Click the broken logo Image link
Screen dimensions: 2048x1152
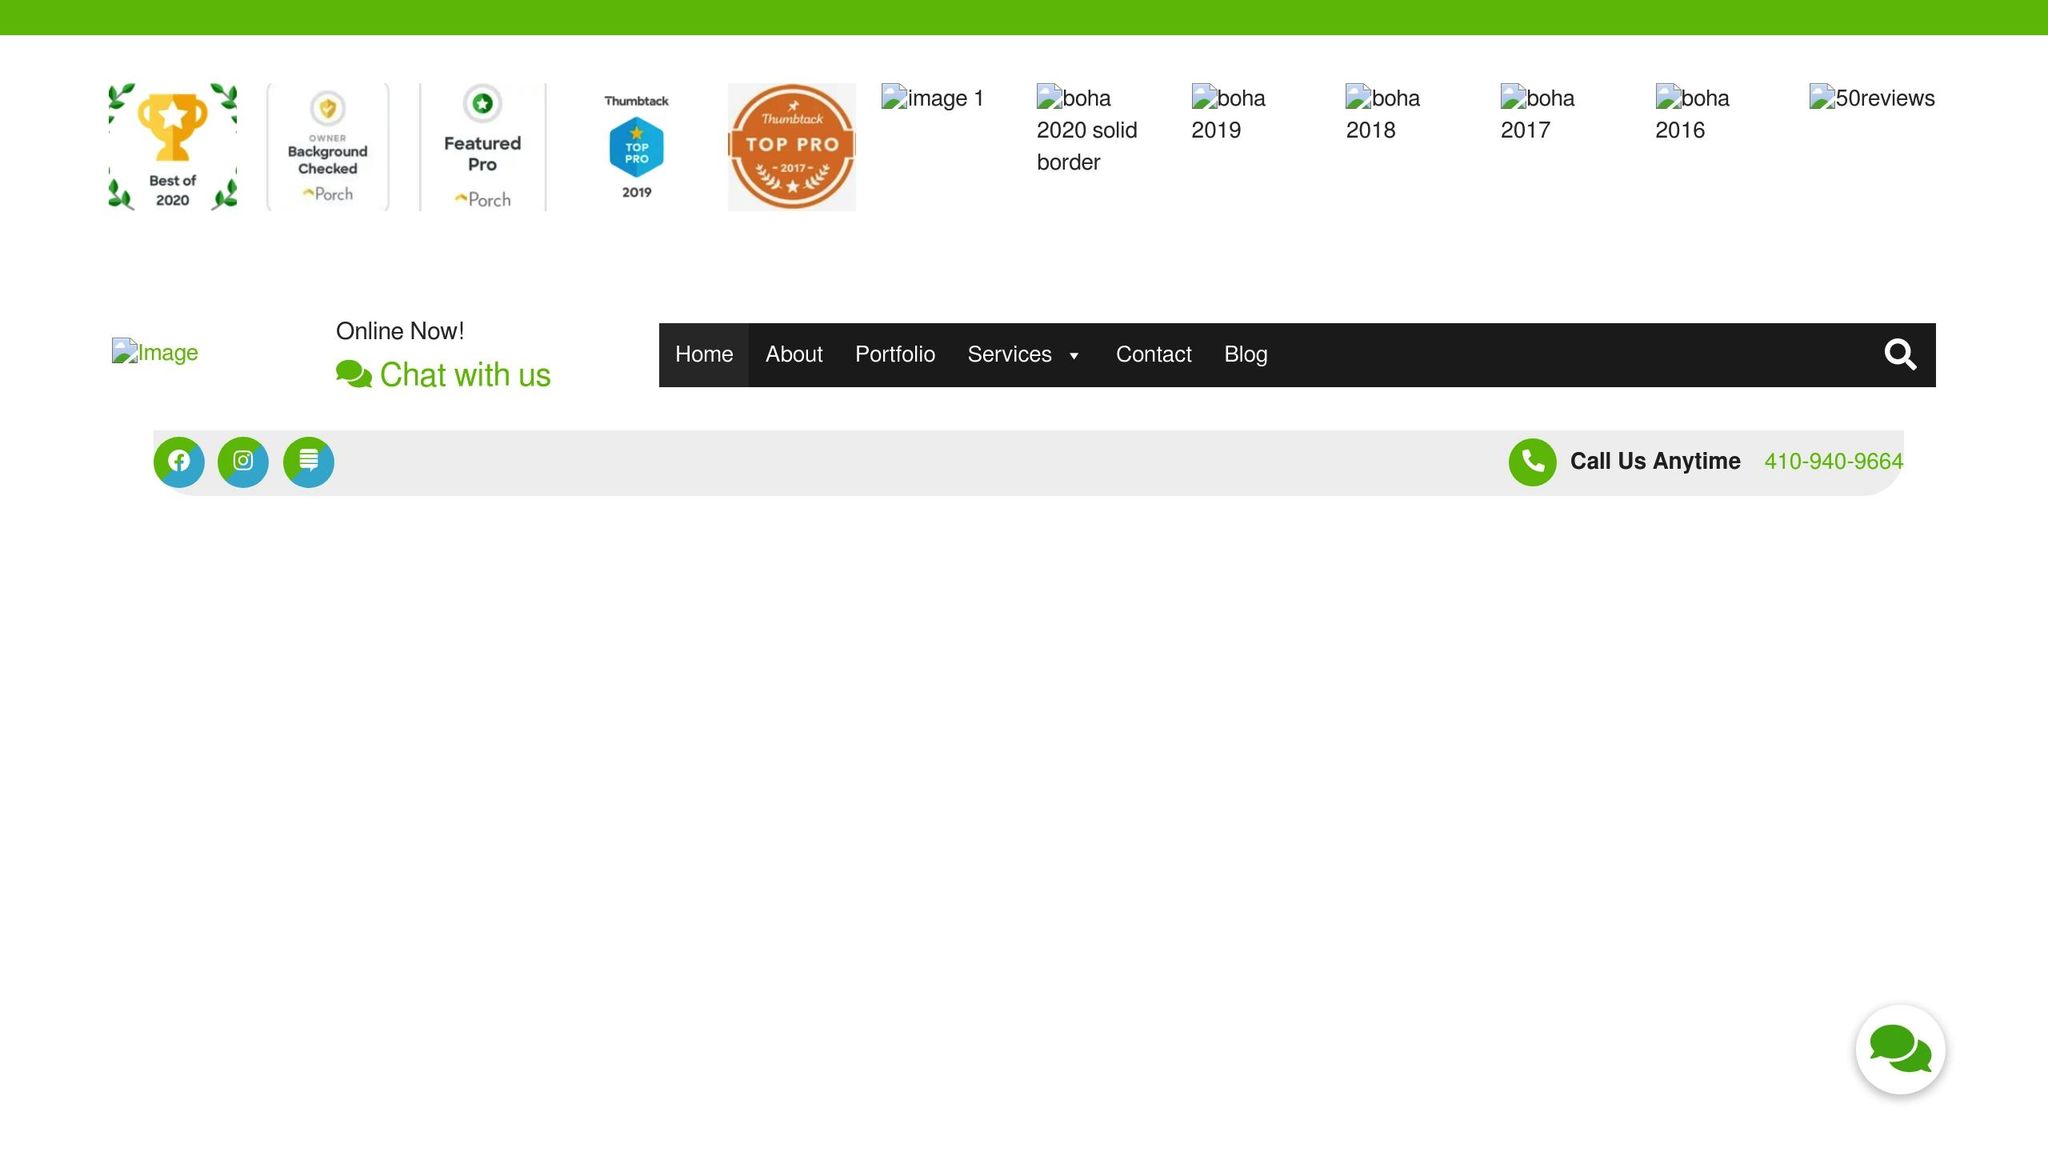[x=155, y=353]
